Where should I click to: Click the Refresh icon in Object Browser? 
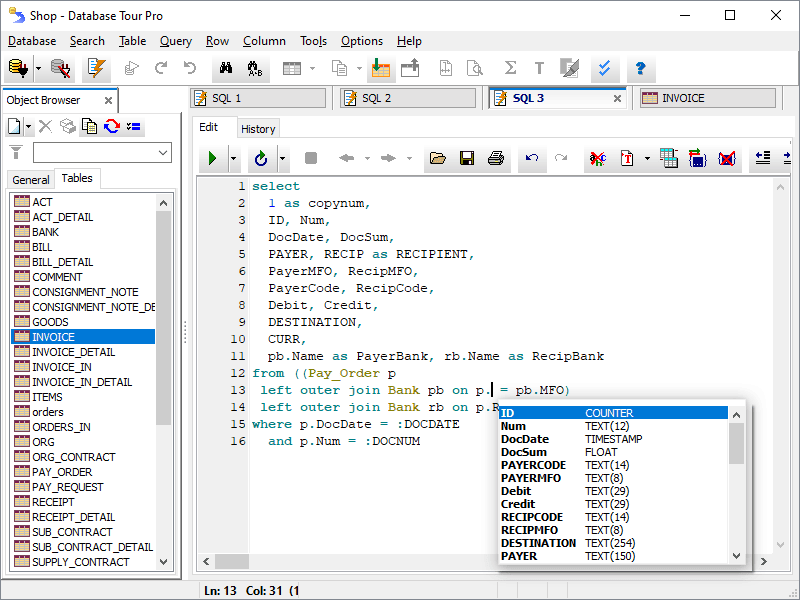[x=112, y=126]
